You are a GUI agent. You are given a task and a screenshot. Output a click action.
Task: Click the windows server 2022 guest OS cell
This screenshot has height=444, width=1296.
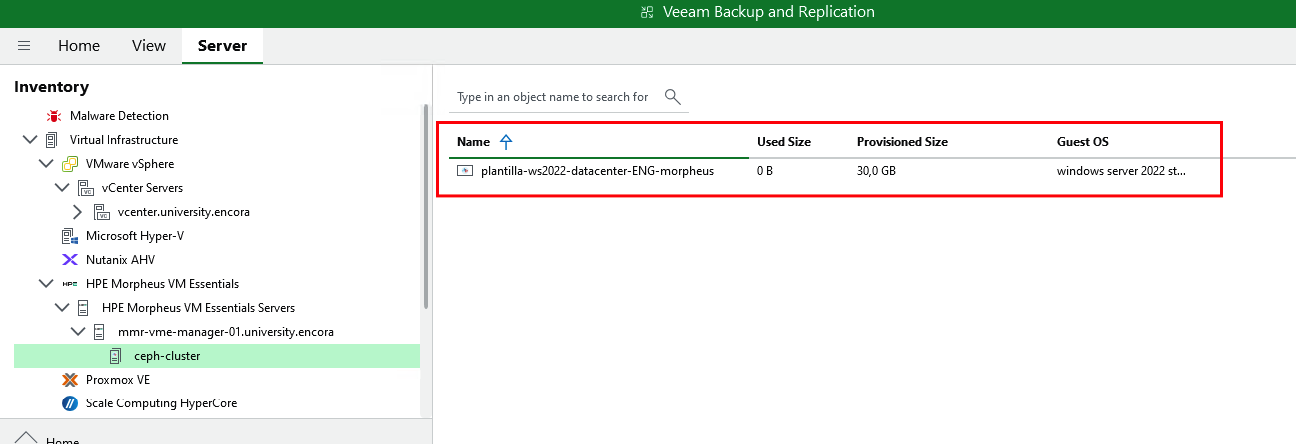pyautogui.click(x=1121, y=171)
